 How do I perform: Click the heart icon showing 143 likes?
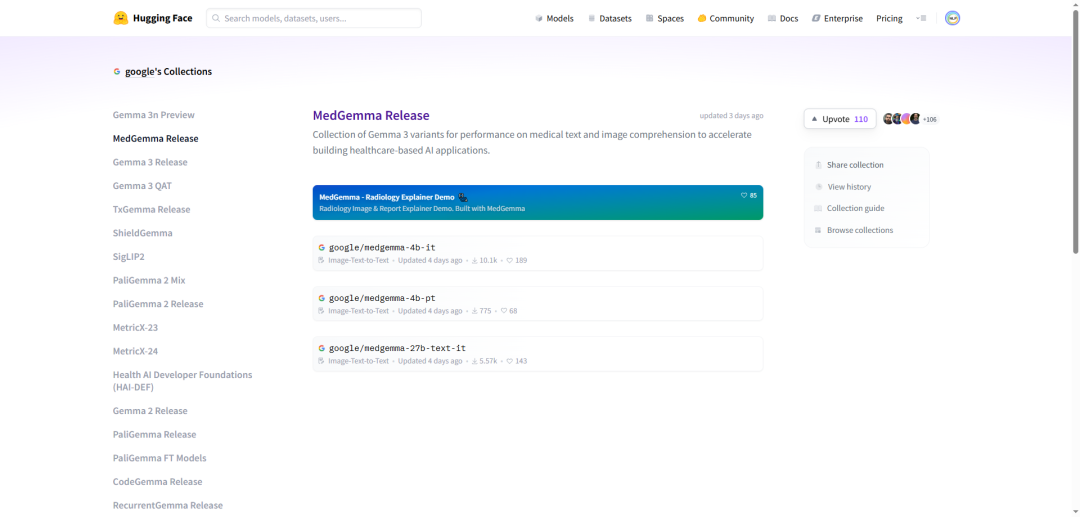click(x=510, y=361)
